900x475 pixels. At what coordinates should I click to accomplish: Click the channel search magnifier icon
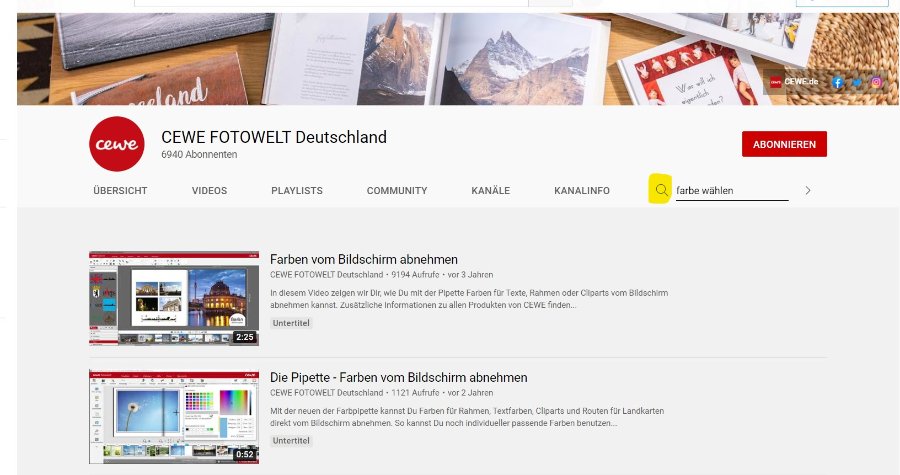point(661,190)
